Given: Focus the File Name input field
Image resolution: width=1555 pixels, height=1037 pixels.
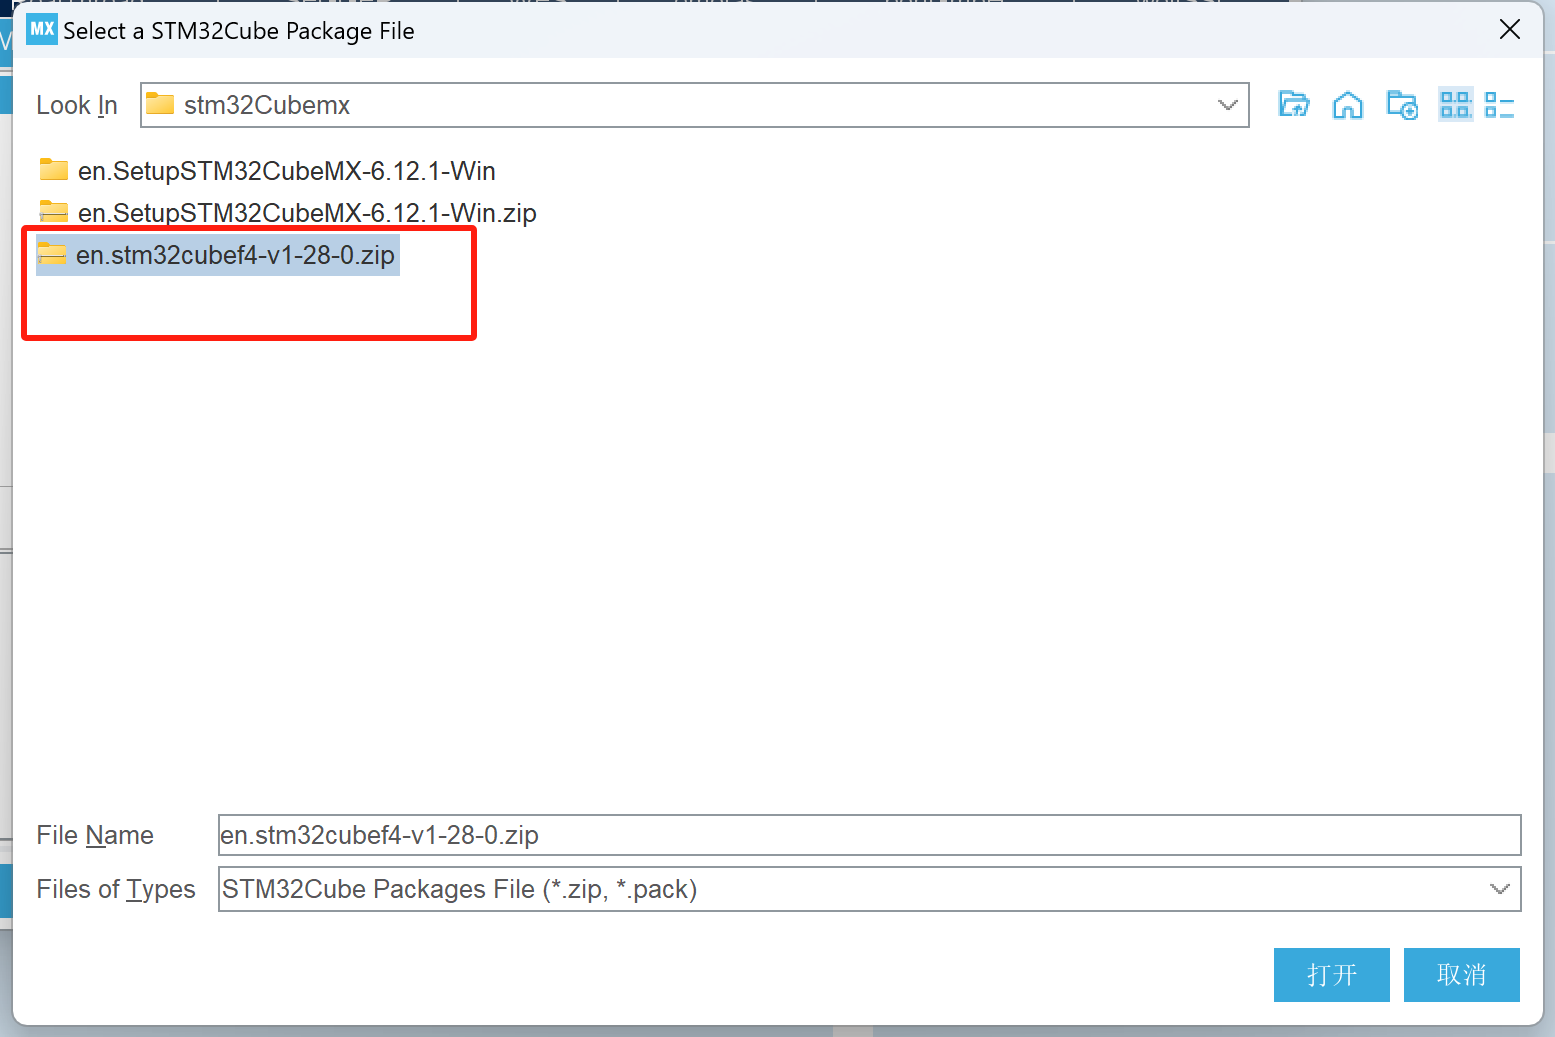Looking at the screenshot, I should [x=869, y=835].
